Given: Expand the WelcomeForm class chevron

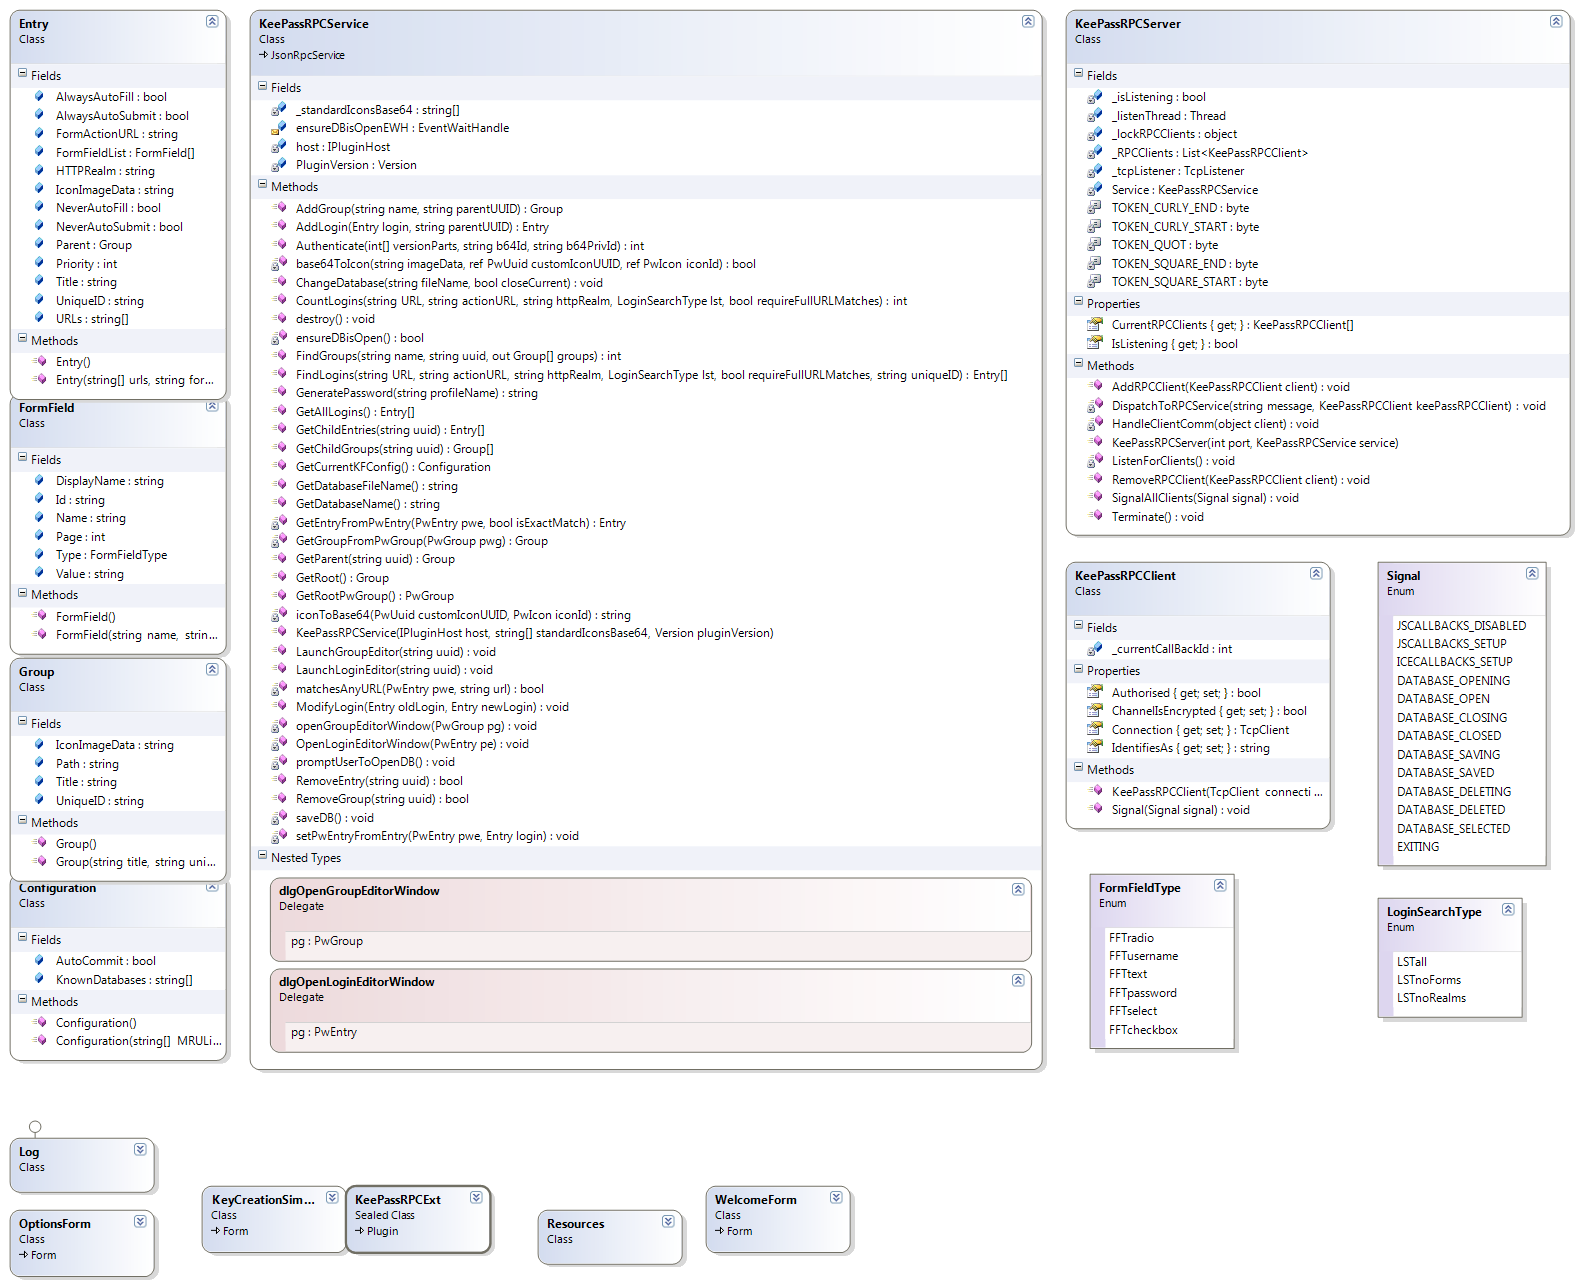Looking at the screenshot, I should 836,1197.
